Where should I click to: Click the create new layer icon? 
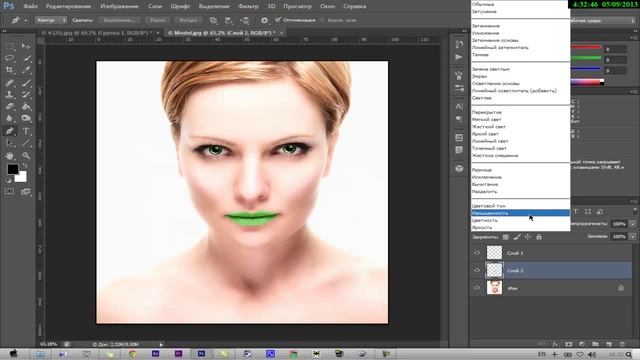click(x=609, y=344)
